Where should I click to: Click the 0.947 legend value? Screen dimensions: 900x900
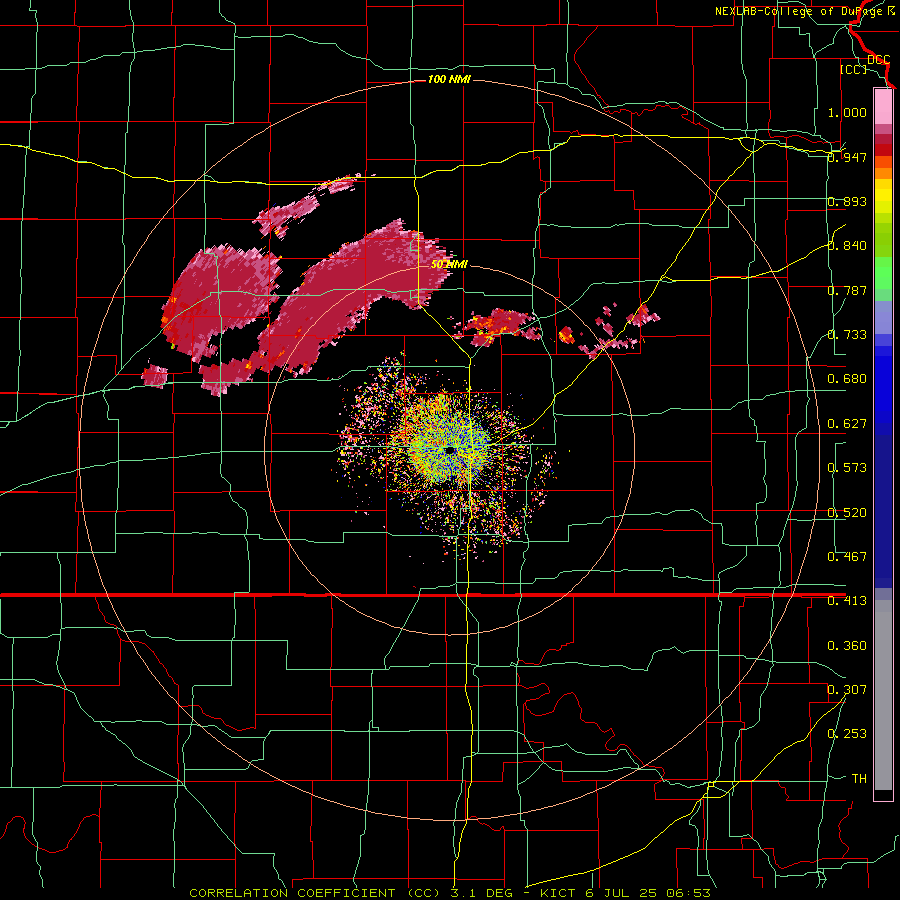pos(847,157)
